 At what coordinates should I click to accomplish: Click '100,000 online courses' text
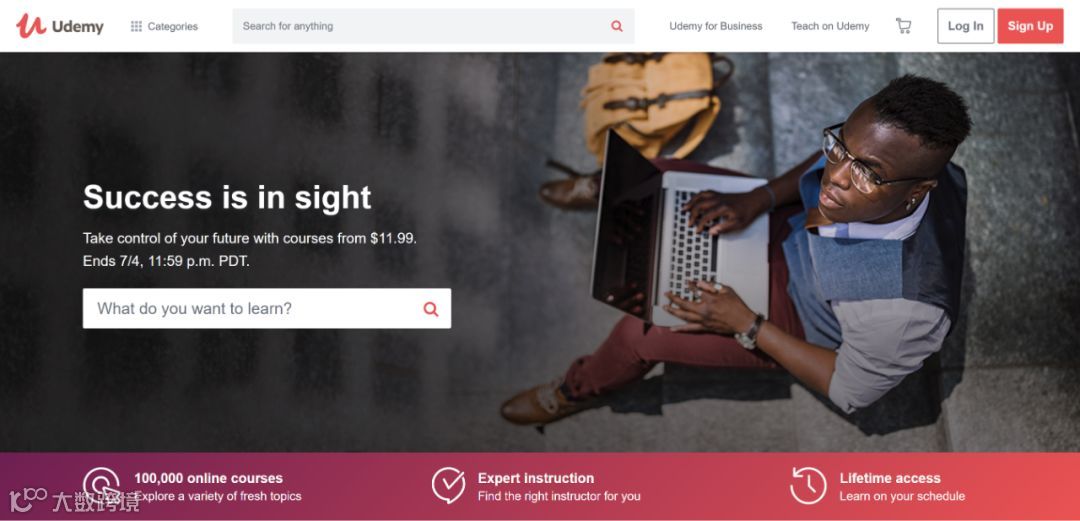point(208,478)
